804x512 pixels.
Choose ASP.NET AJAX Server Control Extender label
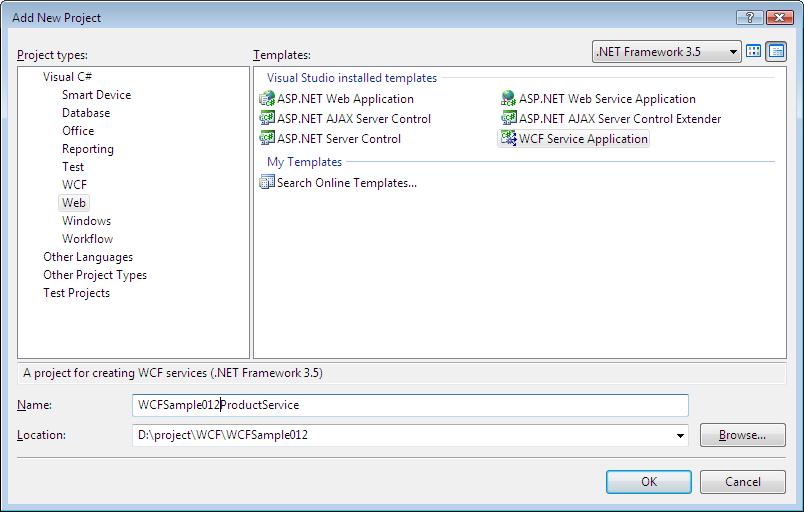[620, 118]
